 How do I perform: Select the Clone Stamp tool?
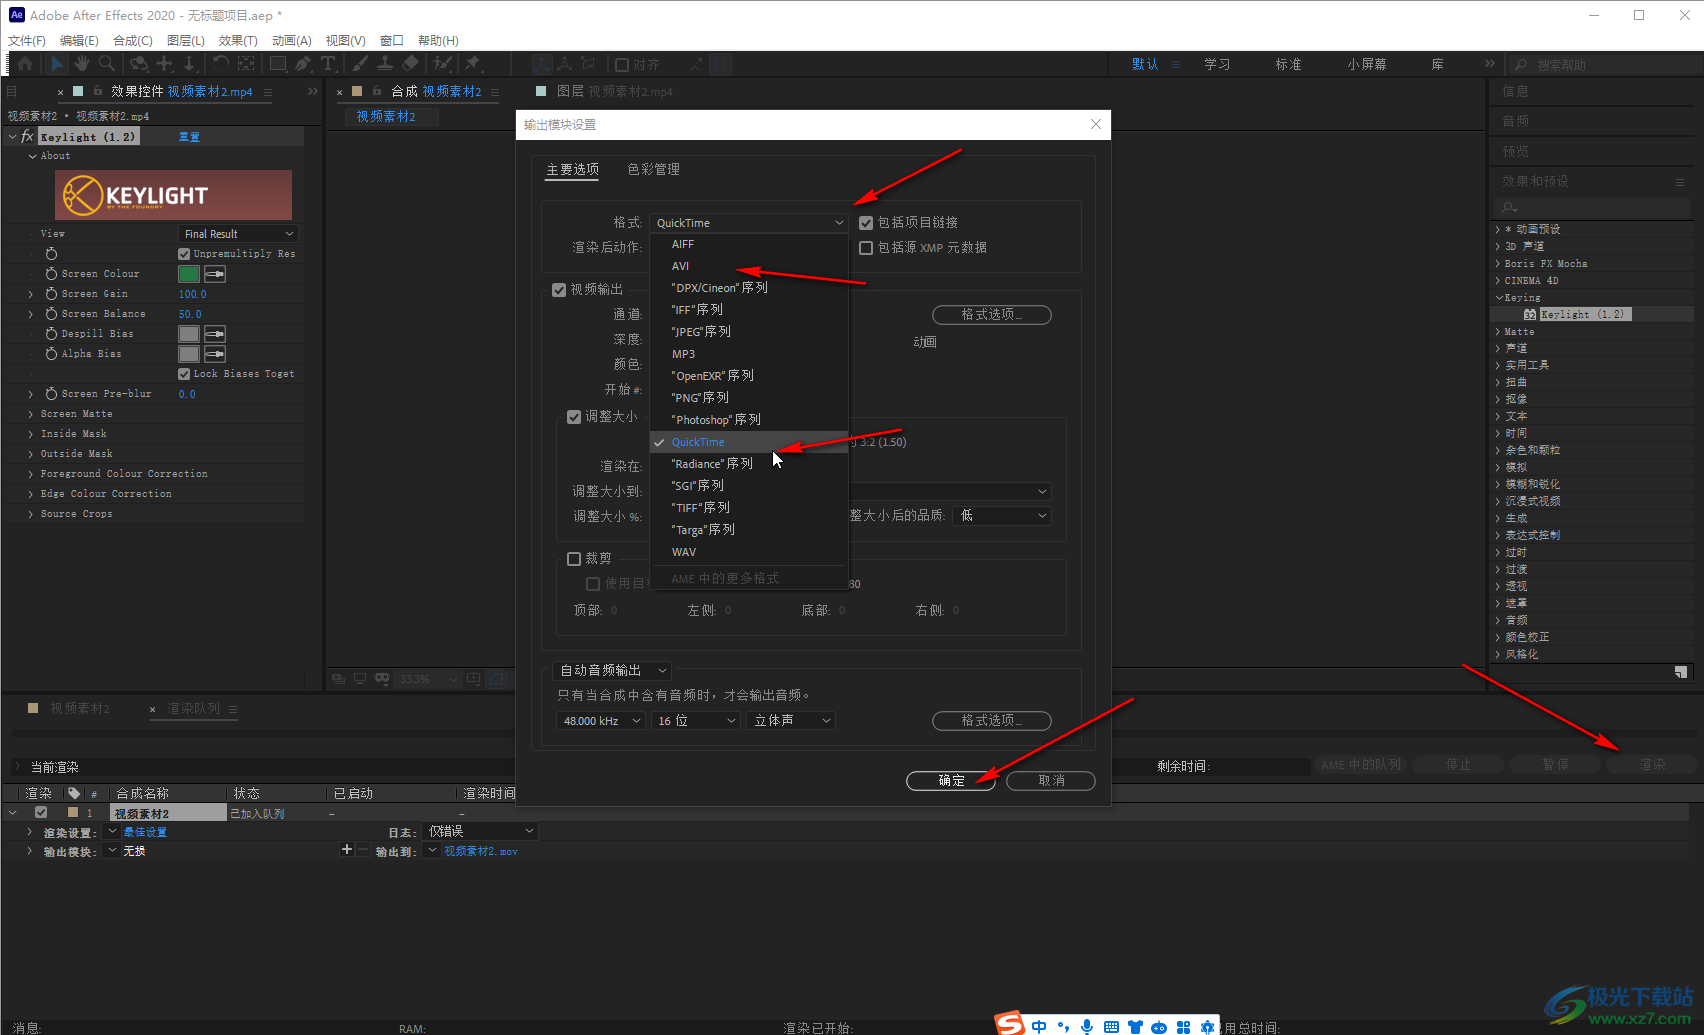click(385, 64)
